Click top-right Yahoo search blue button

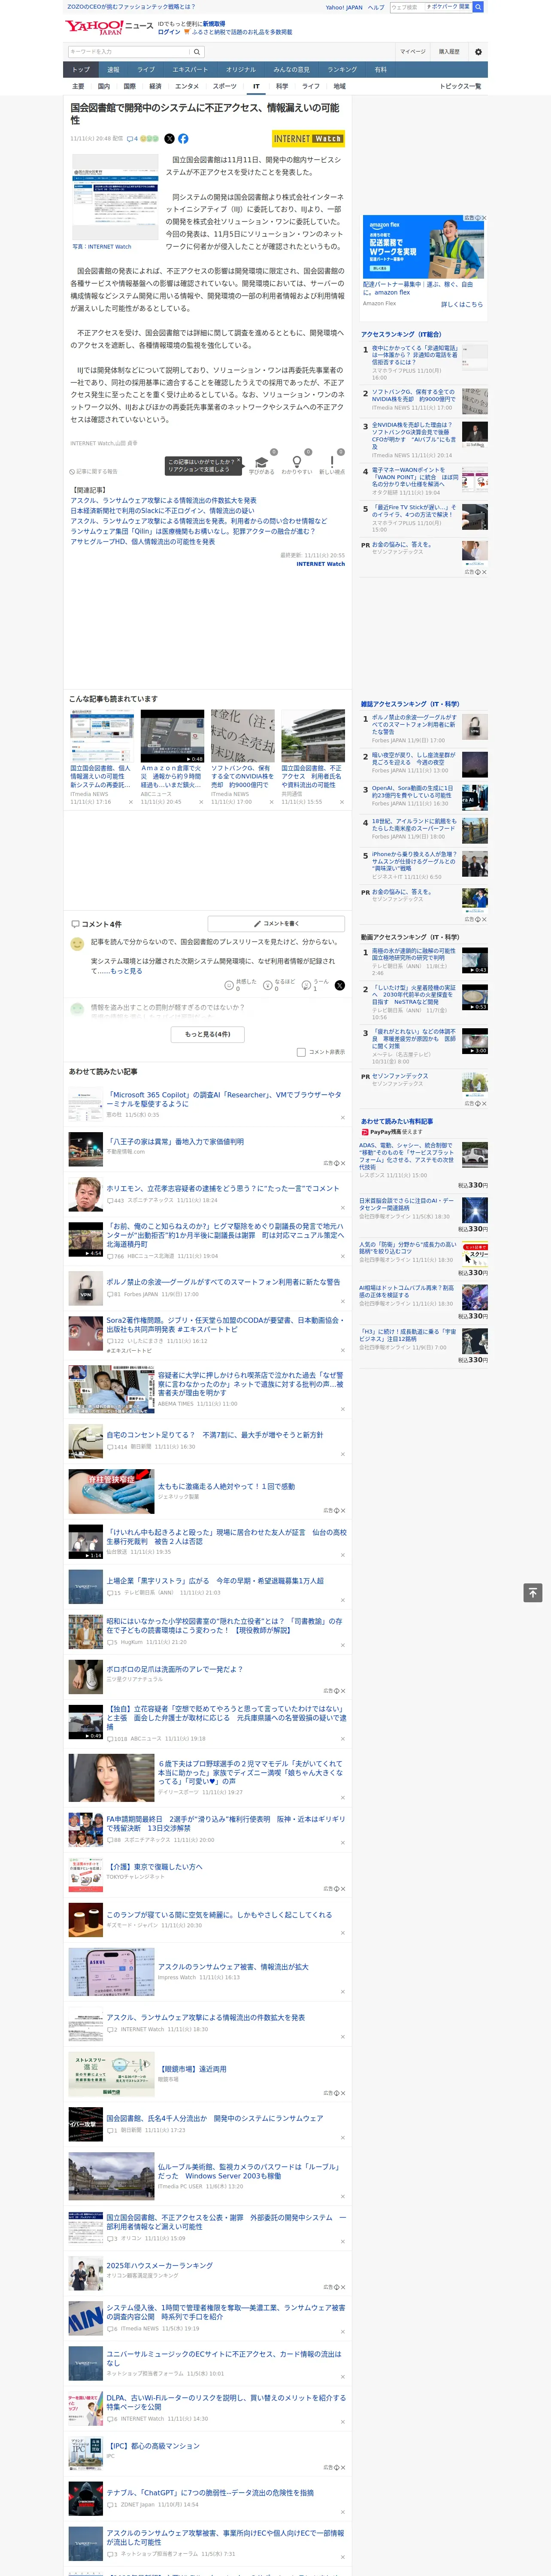(x=478, y=7)
